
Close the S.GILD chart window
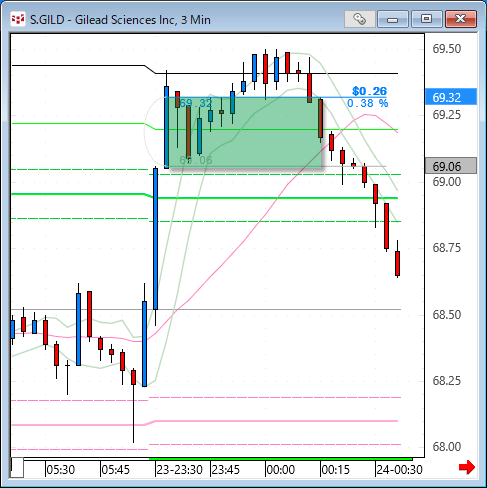(461, 19)
